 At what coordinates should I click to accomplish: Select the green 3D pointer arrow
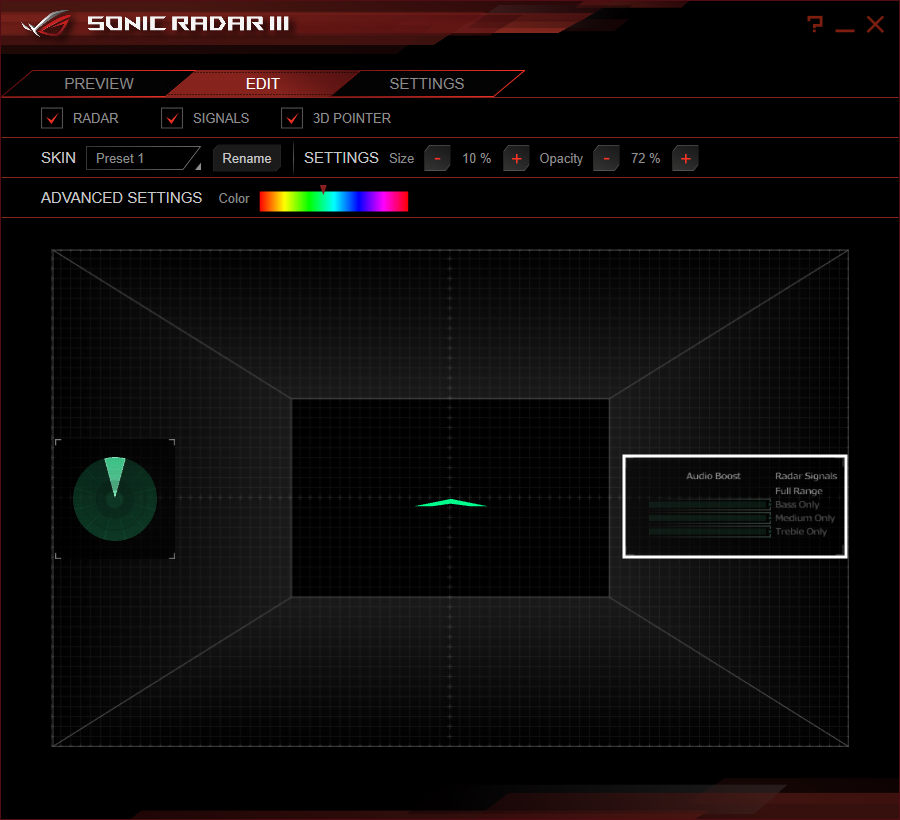[451, 503]
